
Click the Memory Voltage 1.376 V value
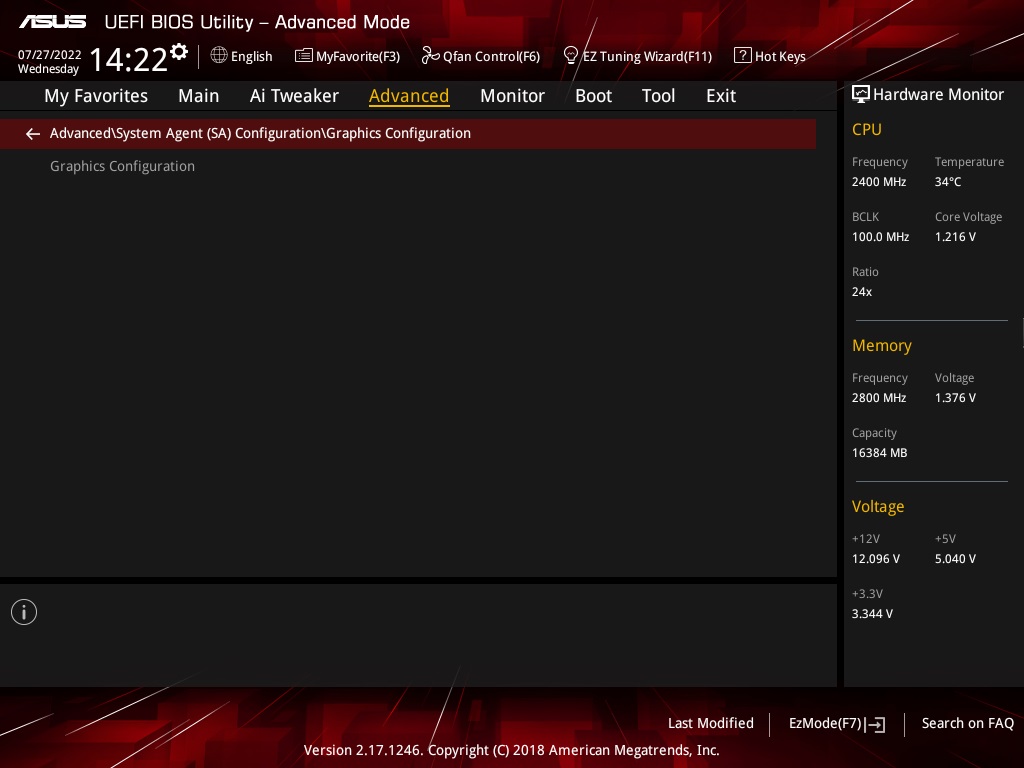[955, 398]
